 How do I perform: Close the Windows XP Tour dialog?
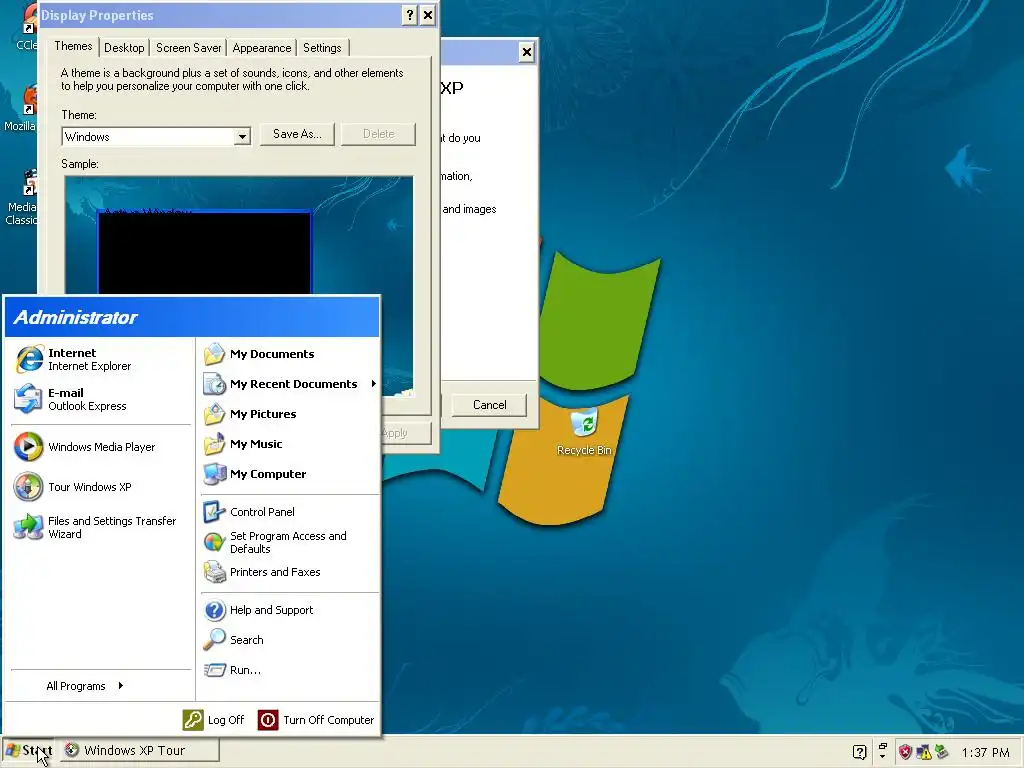(526, 52)
